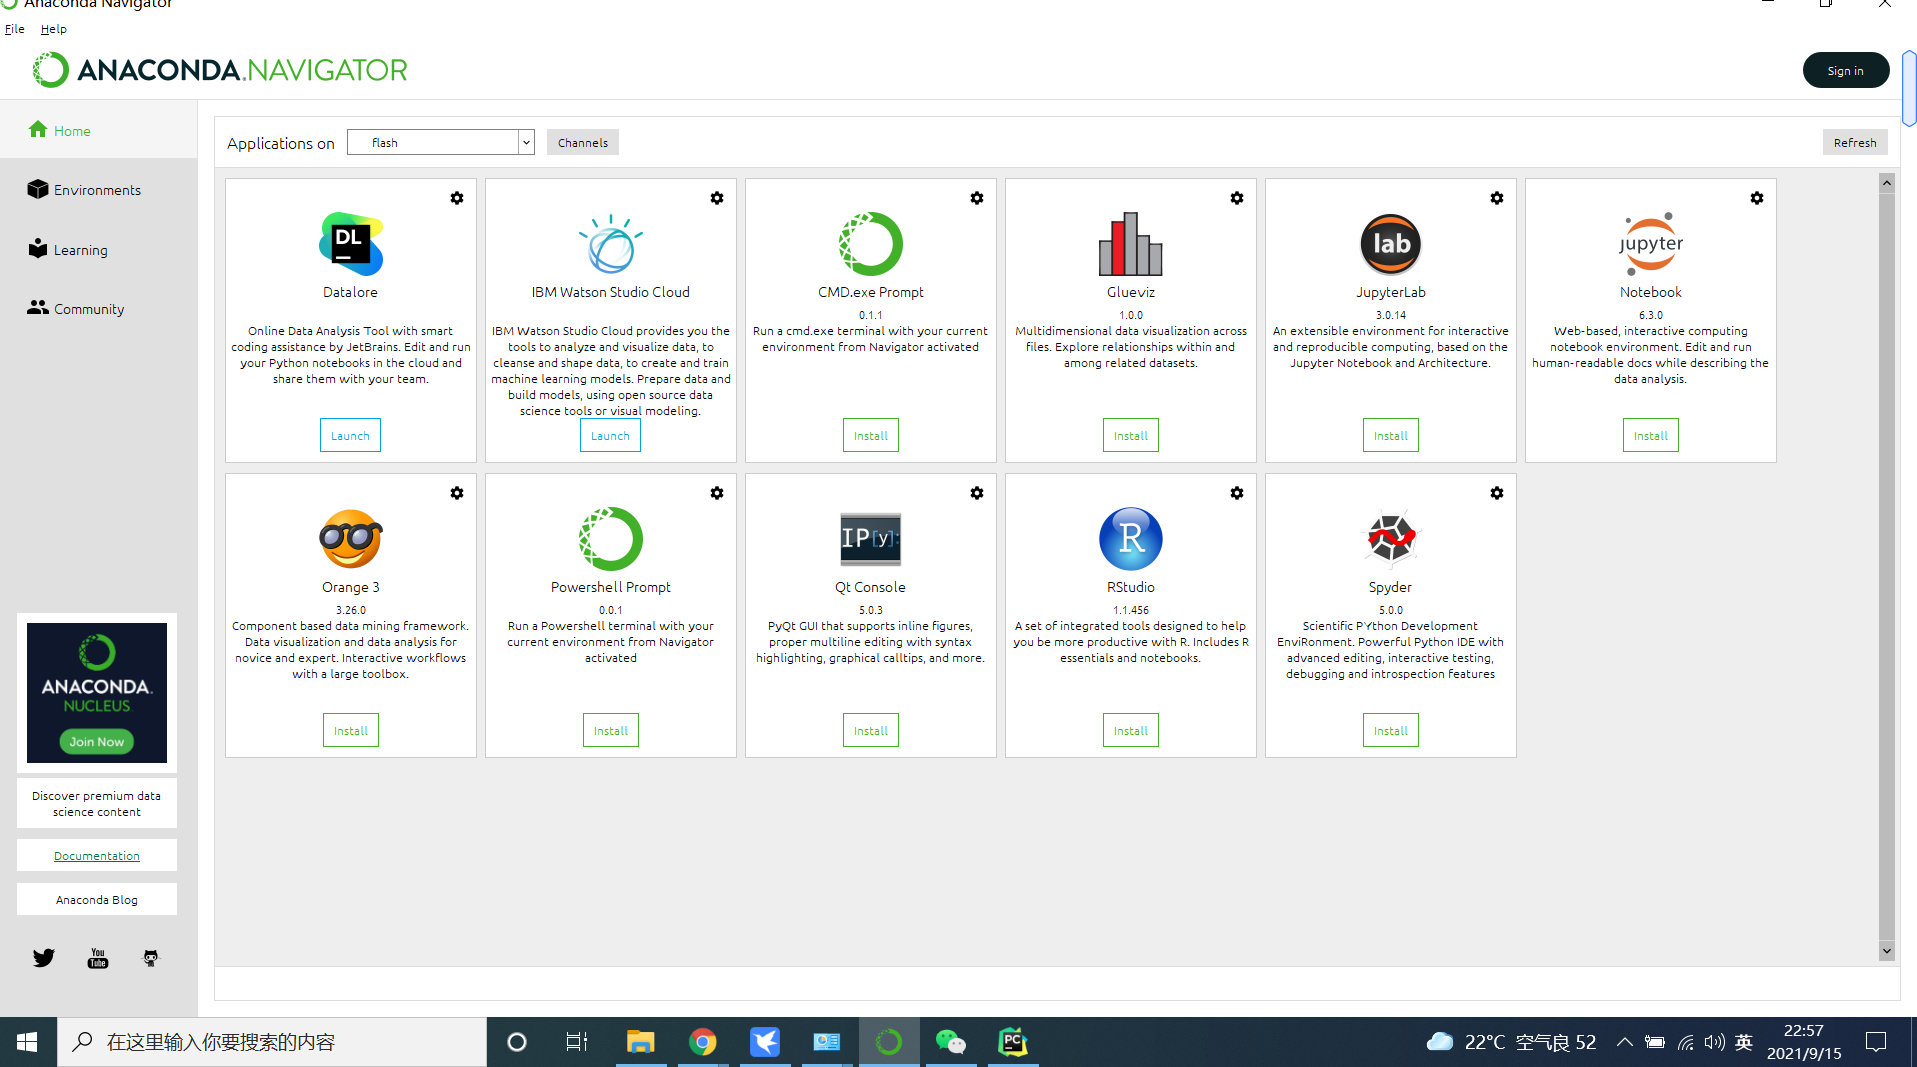The height and width of the screenshot is (1067, 1917).
Task: Click scrollbar down arrow in applications panel
Action: coord(1887,952)
